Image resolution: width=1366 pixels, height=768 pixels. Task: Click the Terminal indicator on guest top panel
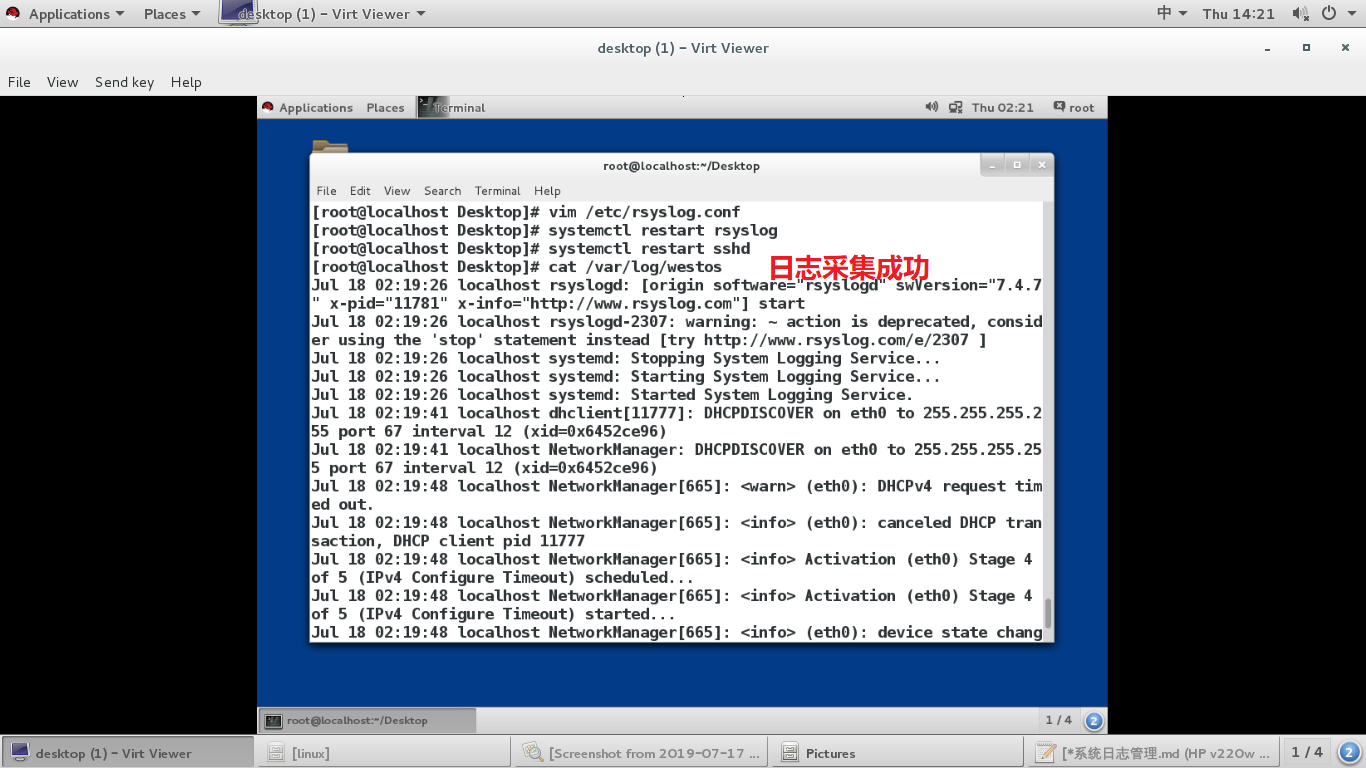452,107
